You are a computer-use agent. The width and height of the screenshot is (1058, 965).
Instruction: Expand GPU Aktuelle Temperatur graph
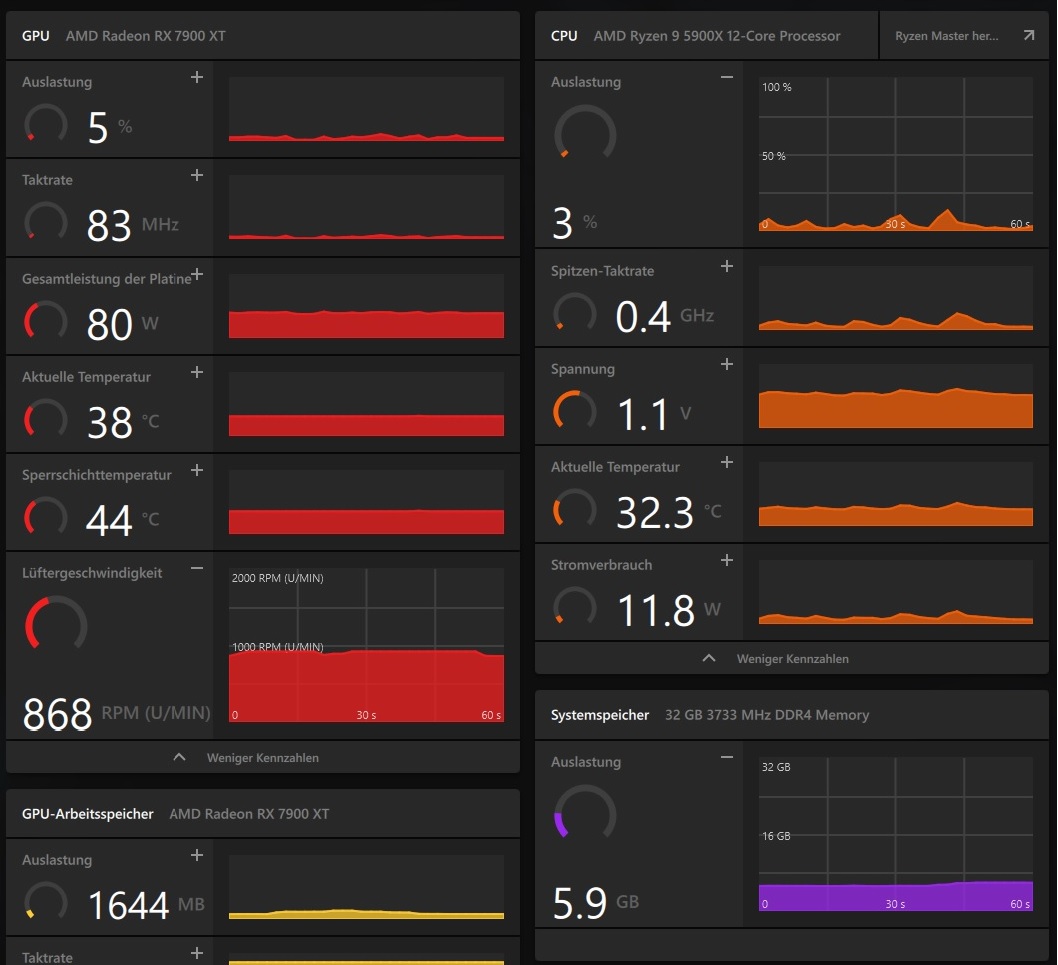tap(196, 372)
